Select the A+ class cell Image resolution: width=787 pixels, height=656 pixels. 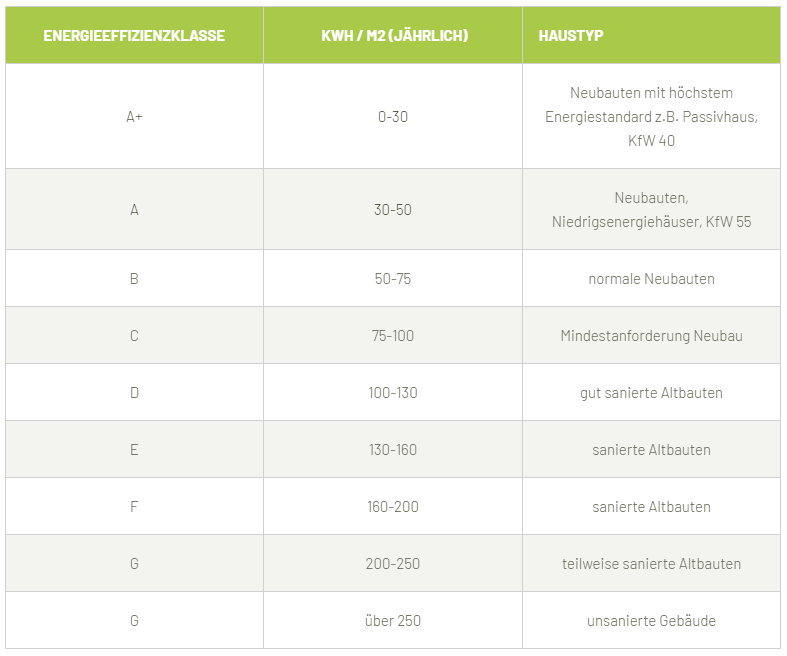pos(134,116)
